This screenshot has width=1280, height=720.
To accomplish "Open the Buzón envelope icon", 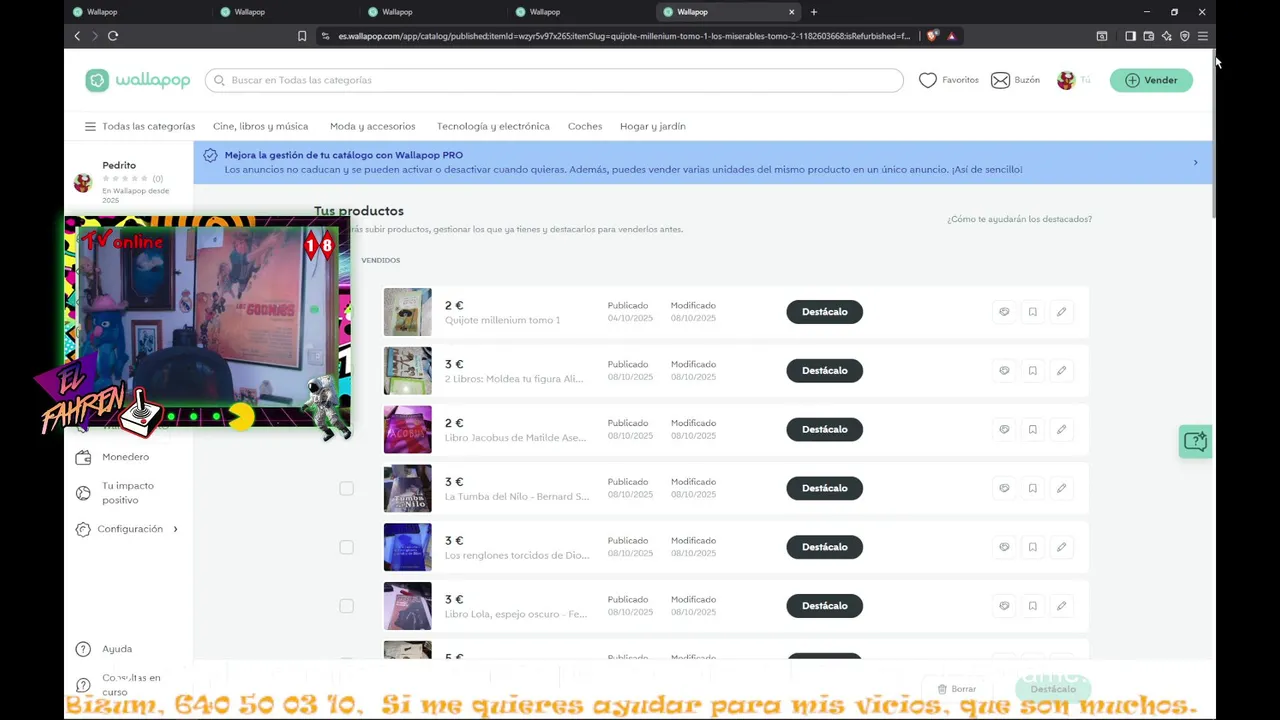I will point(1000,80).
